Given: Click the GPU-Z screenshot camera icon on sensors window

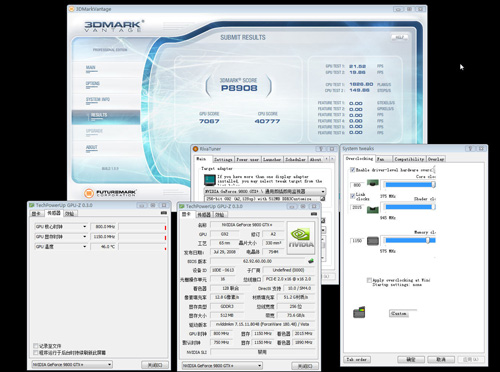Looking at the screenshot, I should [164, 213].
